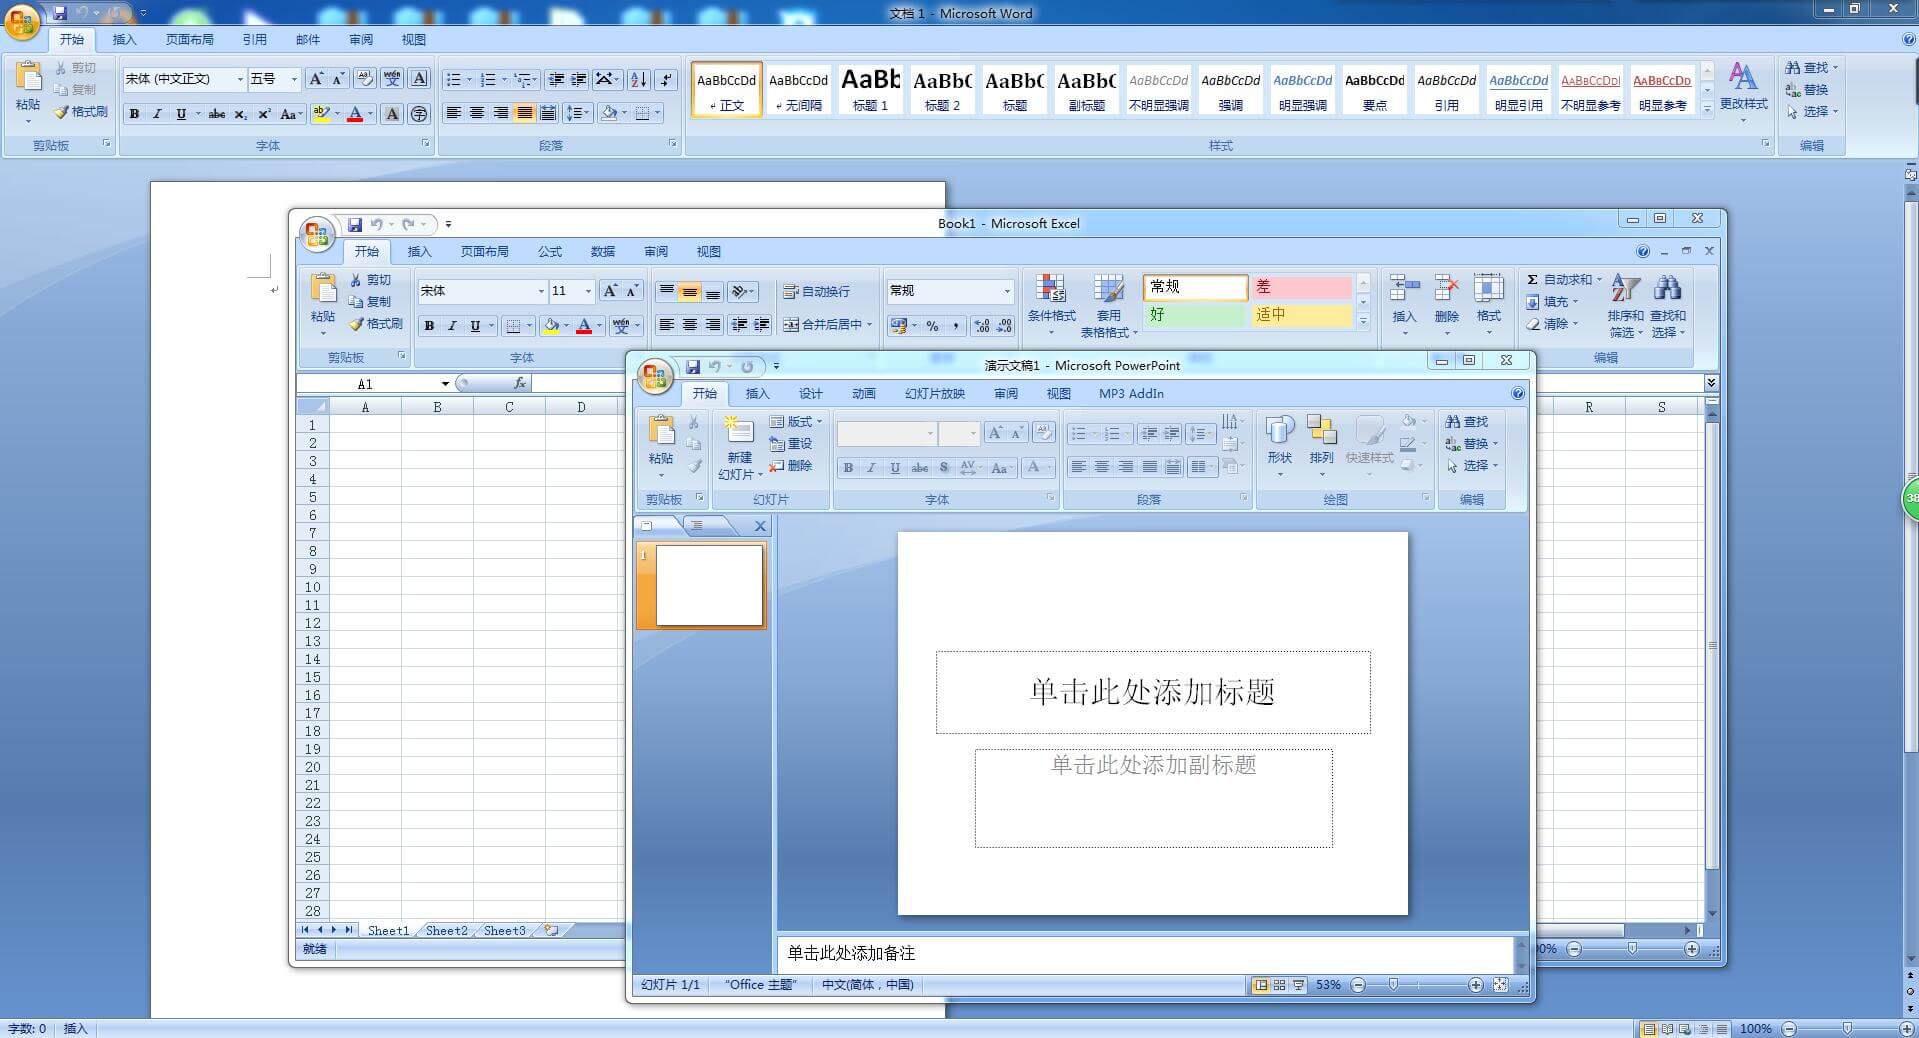Click Excel's Conditional Formatting (条件格式) icon
This screenshot has width=1919, height=1038.
pos(1050,289)
